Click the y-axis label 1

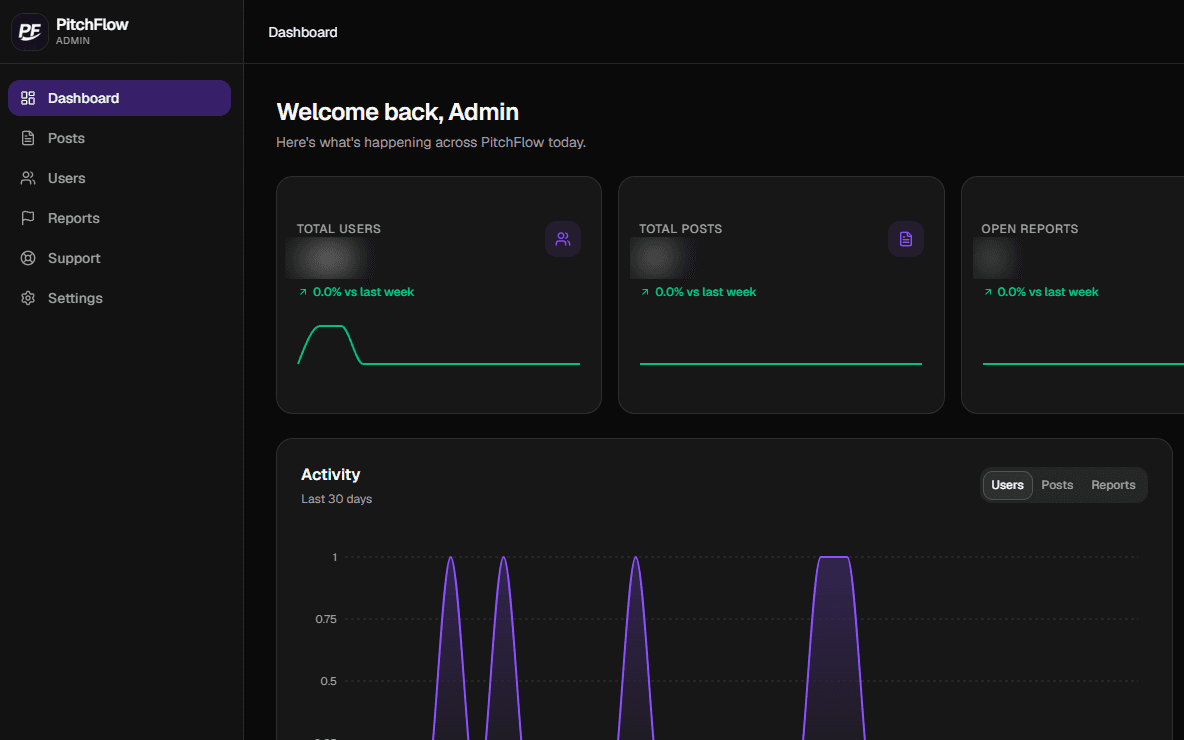(335, 557)
